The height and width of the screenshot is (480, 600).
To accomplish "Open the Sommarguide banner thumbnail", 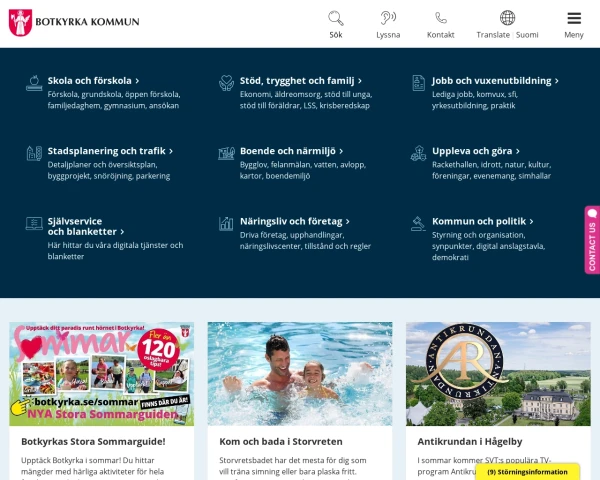I will [101, 374].
